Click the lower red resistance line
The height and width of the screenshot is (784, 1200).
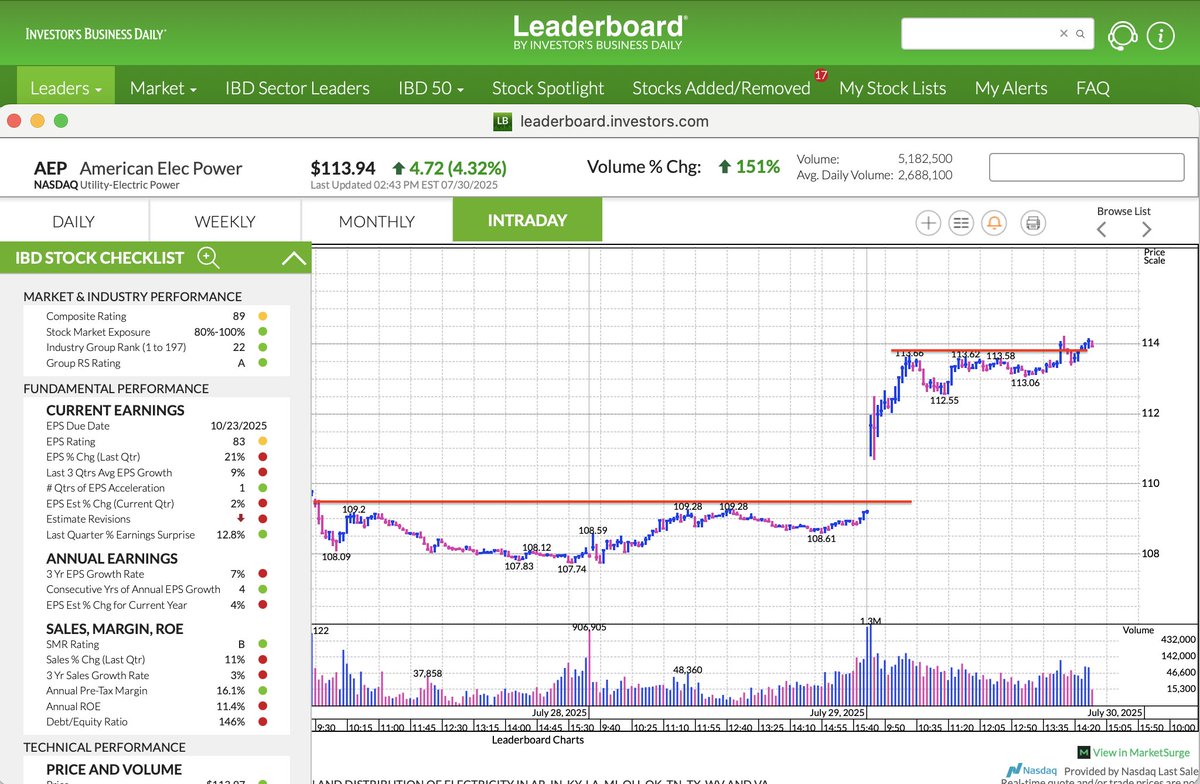tap(612, 501)
